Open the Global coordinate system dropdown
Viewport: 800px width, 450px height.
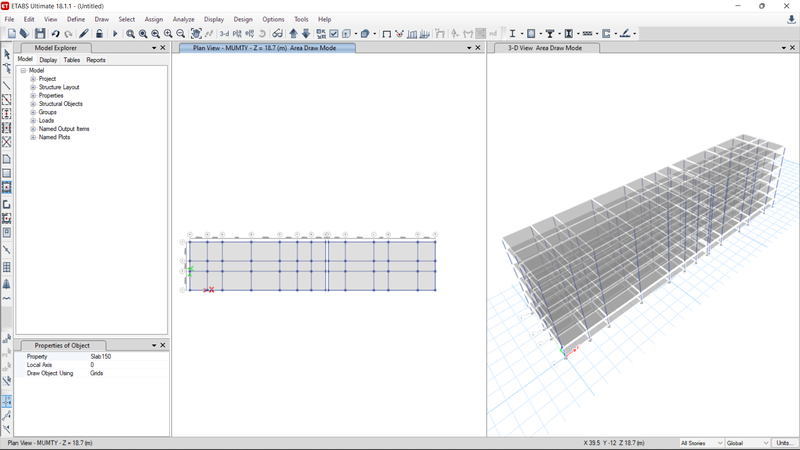click(x=747, y=443)
